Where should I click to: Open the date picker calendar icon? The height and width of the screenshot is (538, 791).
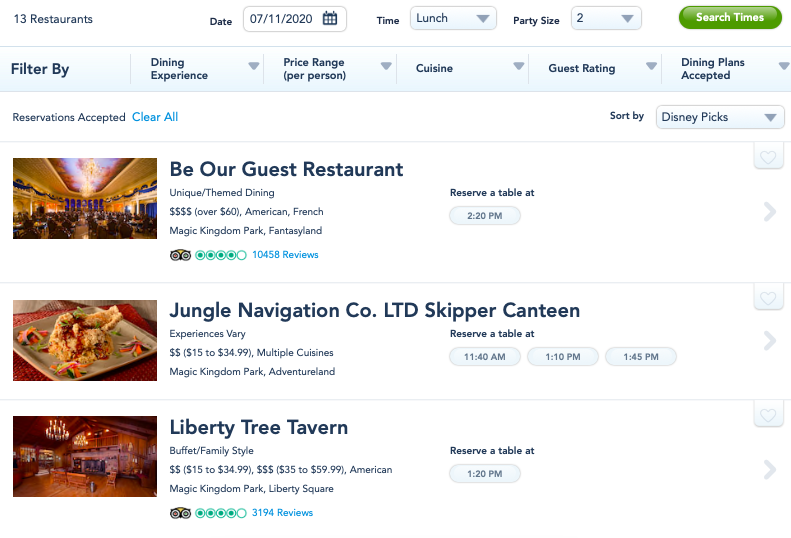pos(331,18)
